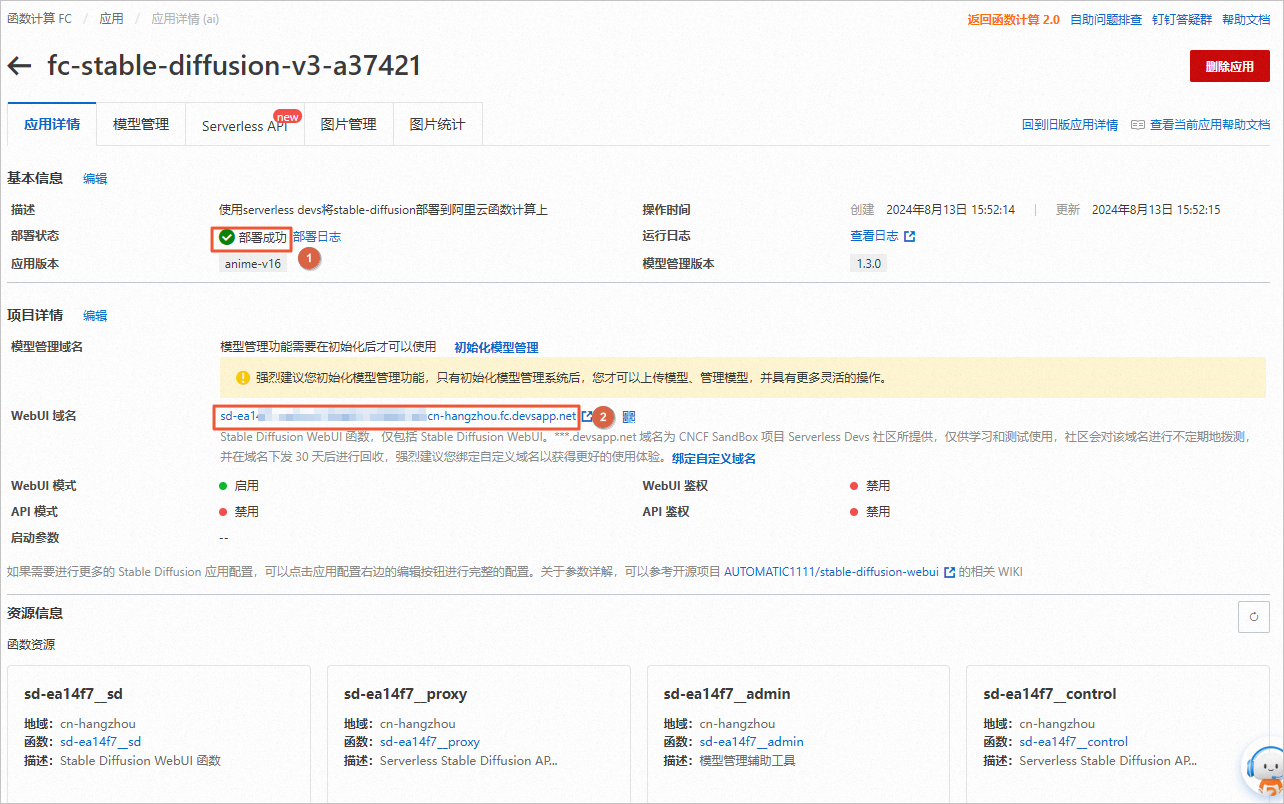1284x804 pixels.
Task: Click the 删除应用 button
Action: click(x=1229, y=66)
